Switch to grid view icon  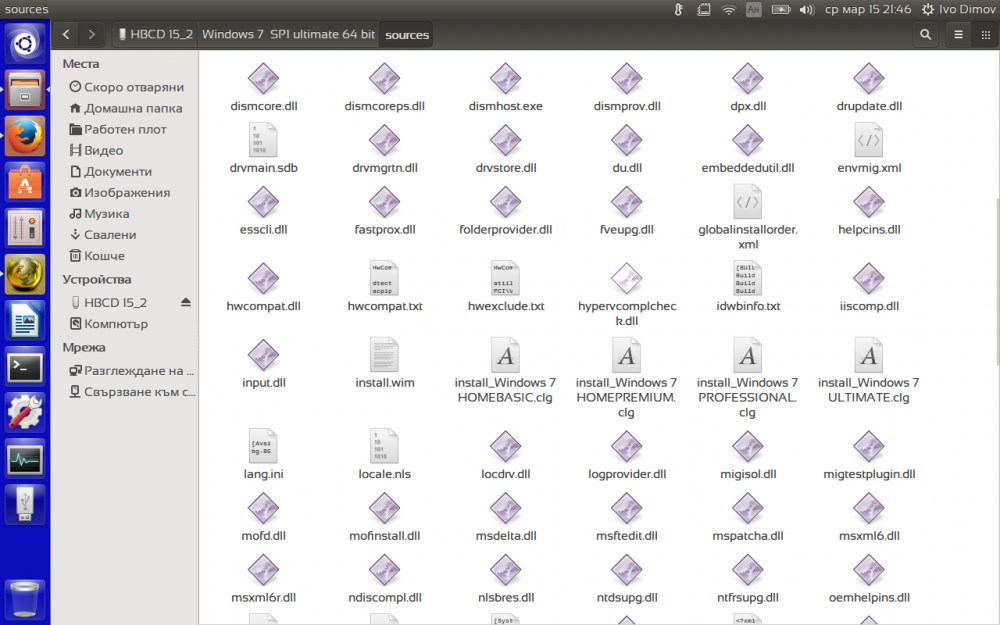pos(985,34)
